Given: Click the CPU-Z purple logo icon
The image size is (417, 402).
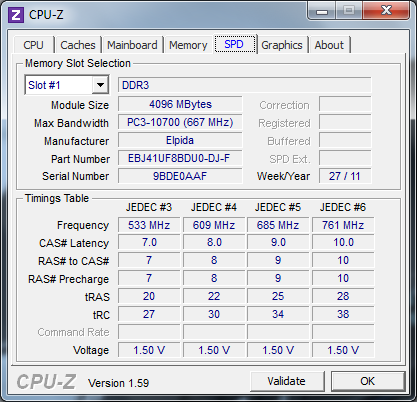Looking at the screenshot, I should click(x=16, y=15).
